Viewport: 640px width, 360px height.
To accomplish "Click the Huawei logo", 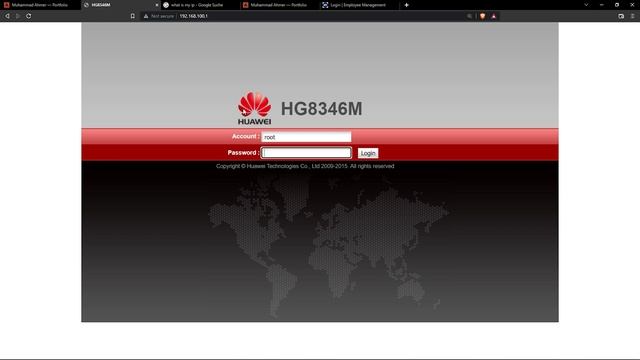I will [254, 108].
